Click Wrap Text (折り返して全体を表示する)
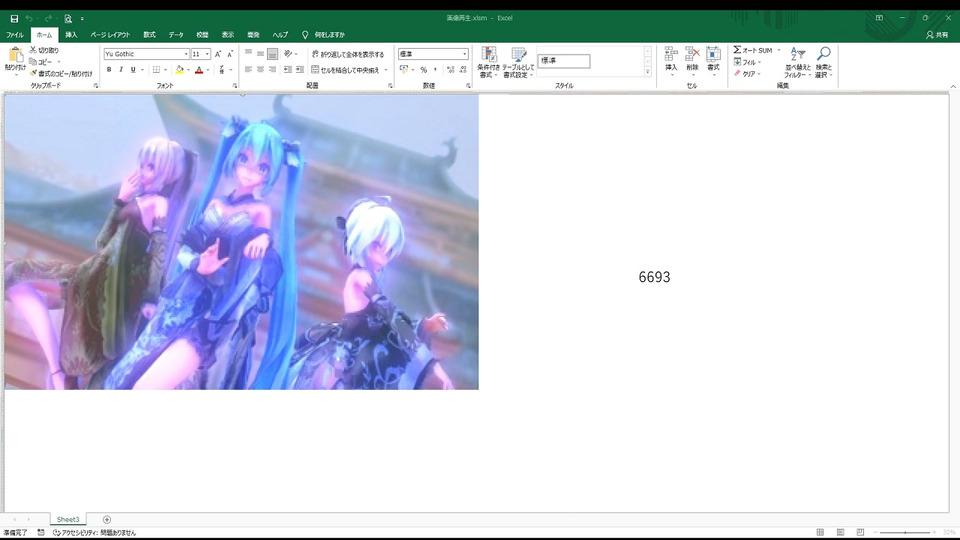This screenshot has height=540, width=960. click(348, 54)
